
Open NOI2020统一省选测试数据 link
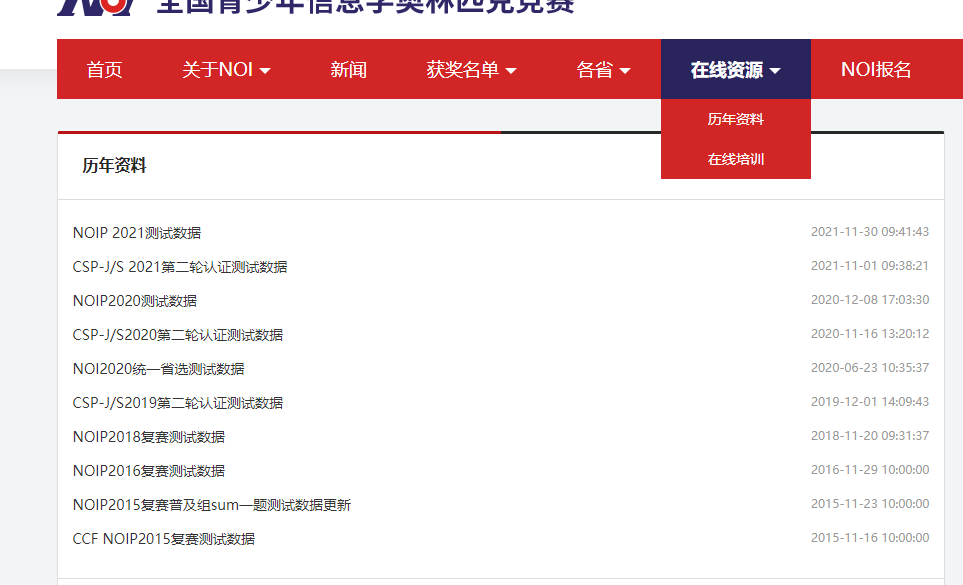point(158,369)
